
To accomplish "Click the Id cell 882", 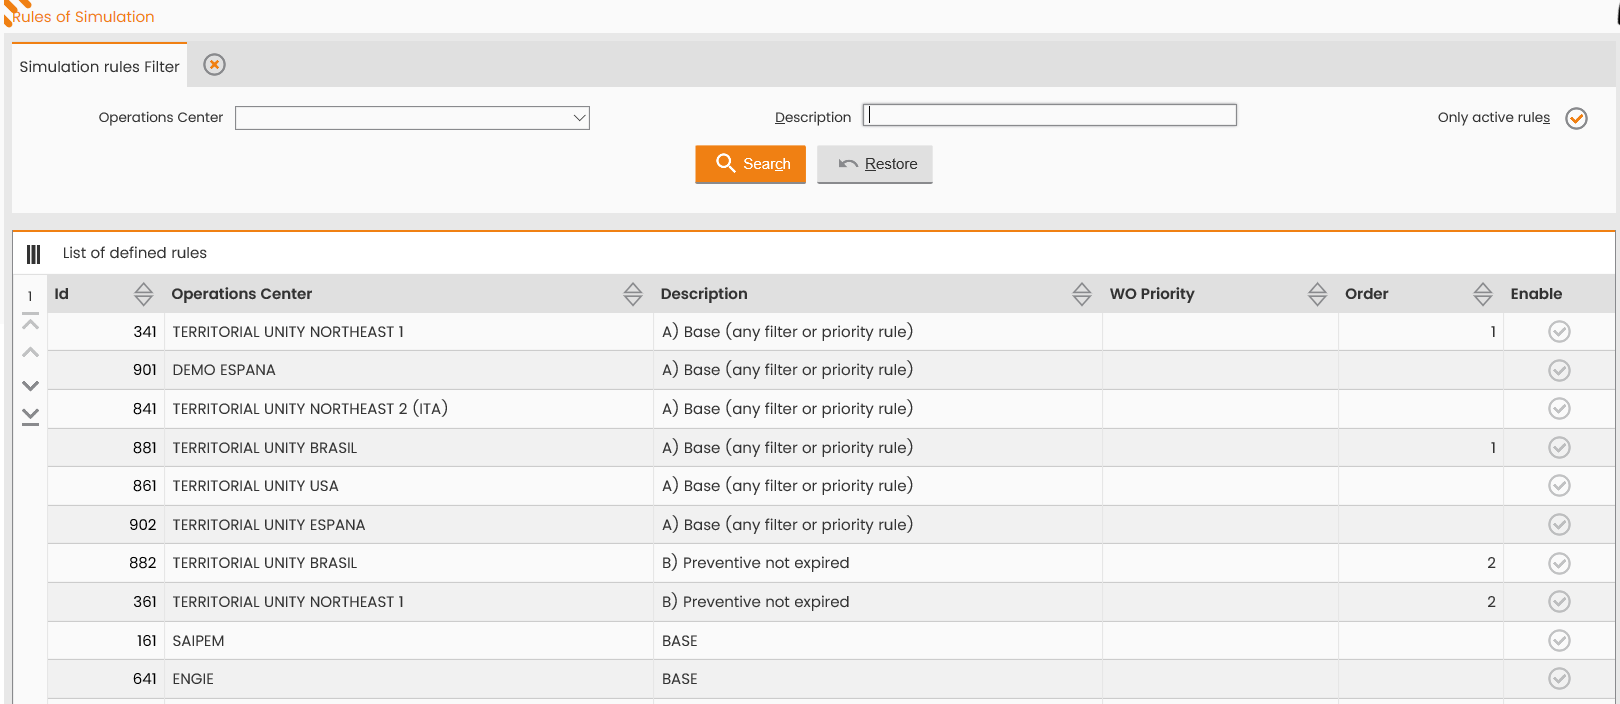I will [x=106, y=563].
